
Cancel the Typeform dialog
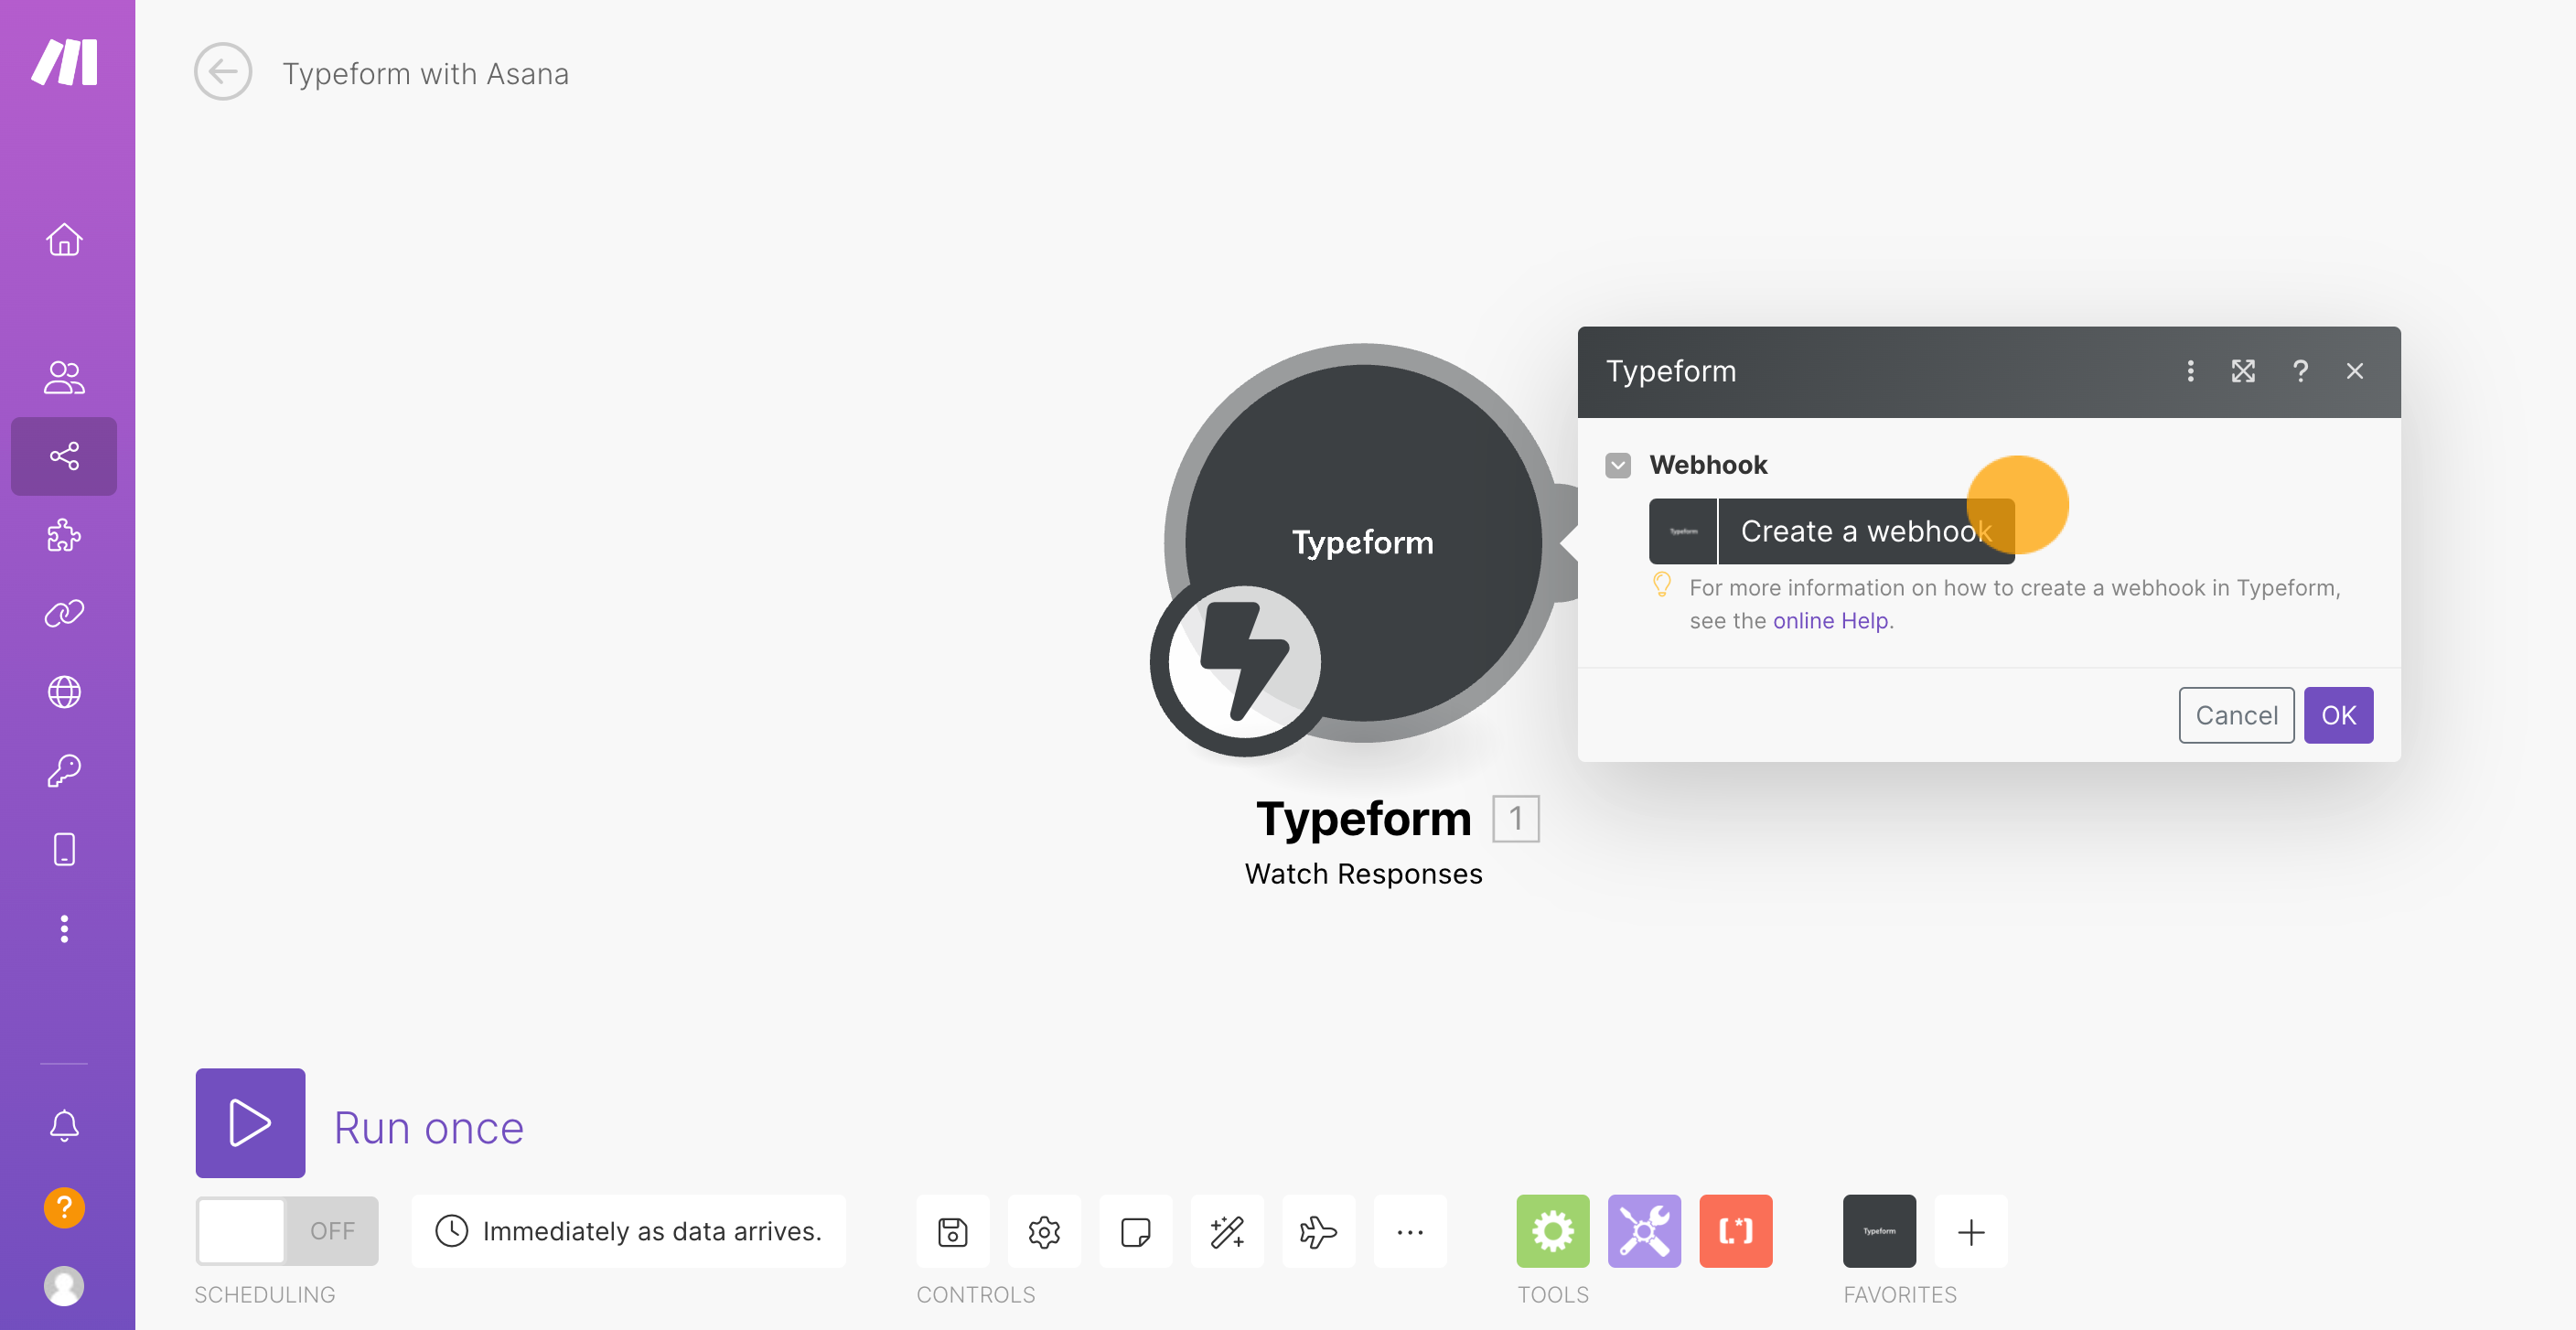pos(2236,715)
